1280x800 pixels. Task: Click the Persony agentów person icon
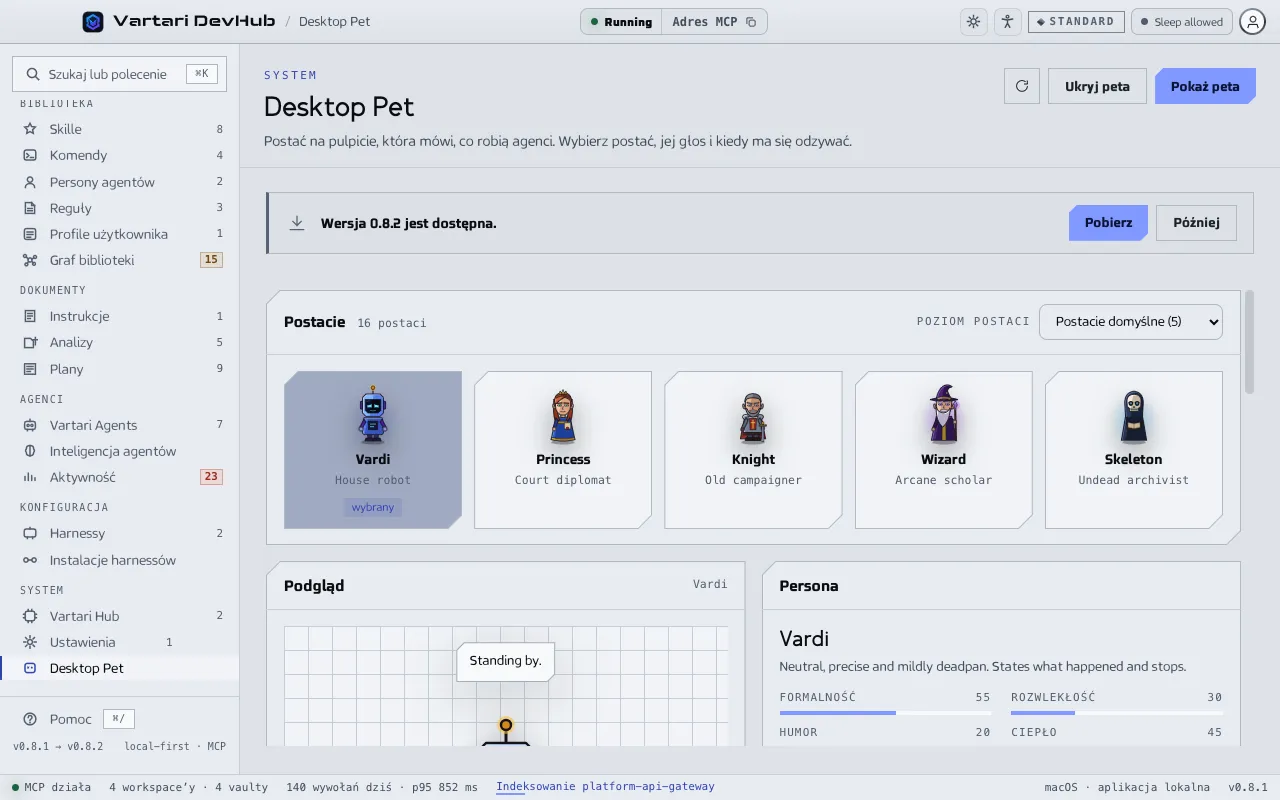click(x=30, y=182)
